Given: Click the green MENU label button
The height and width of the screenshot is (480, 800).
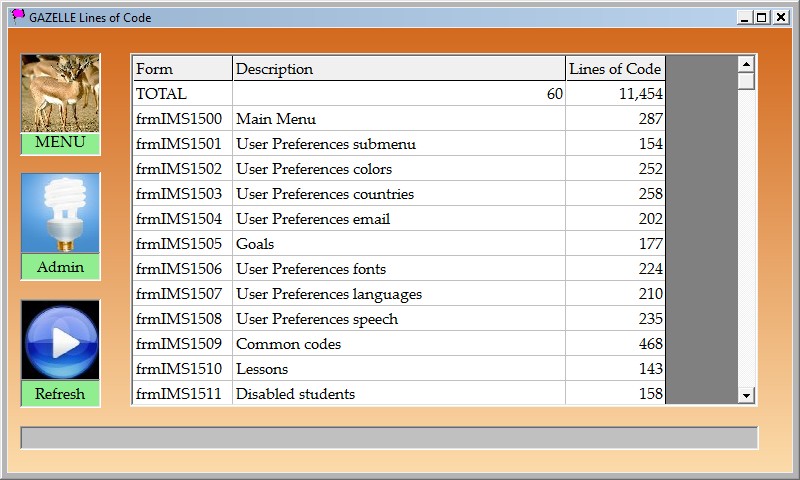Looking at the screenshot, I should [x=60, y=143].
